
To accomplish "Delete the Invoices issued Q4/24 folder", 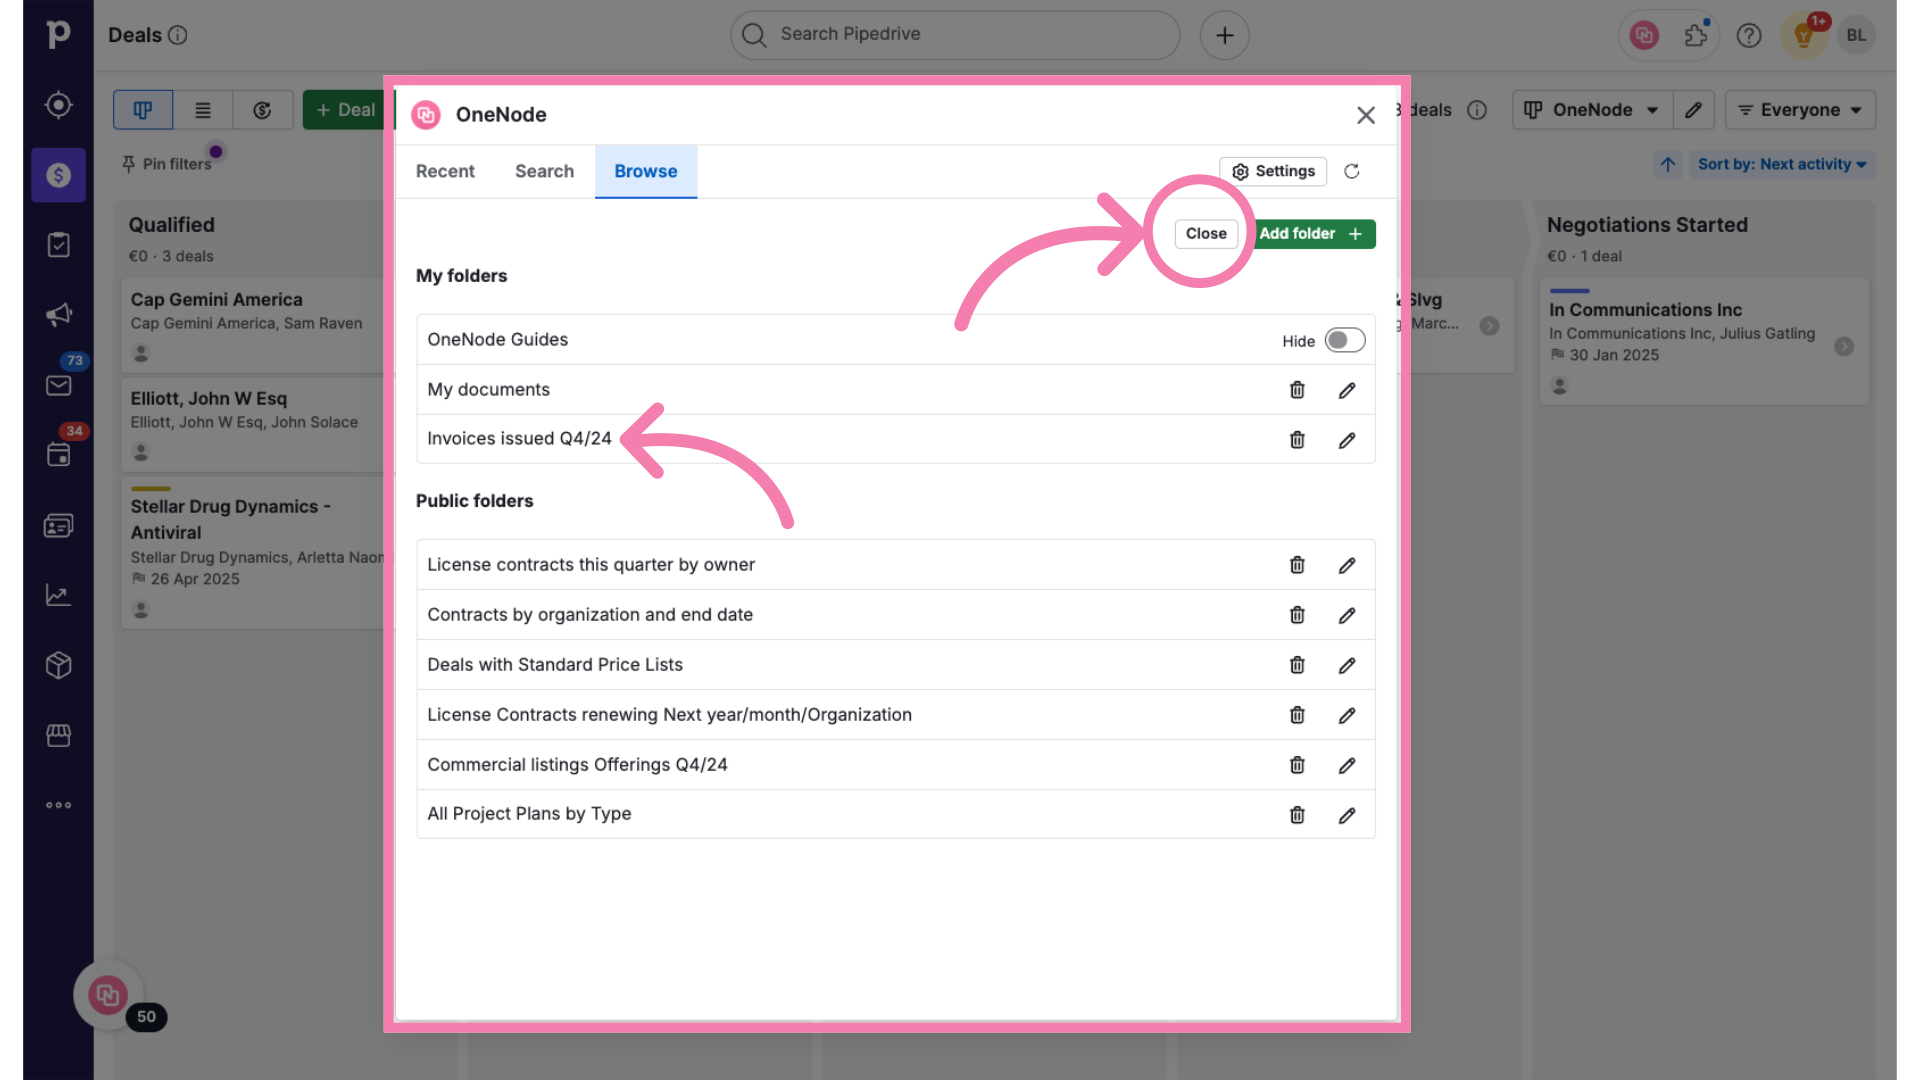I will pyautogui.click(x=1297, y=440).
